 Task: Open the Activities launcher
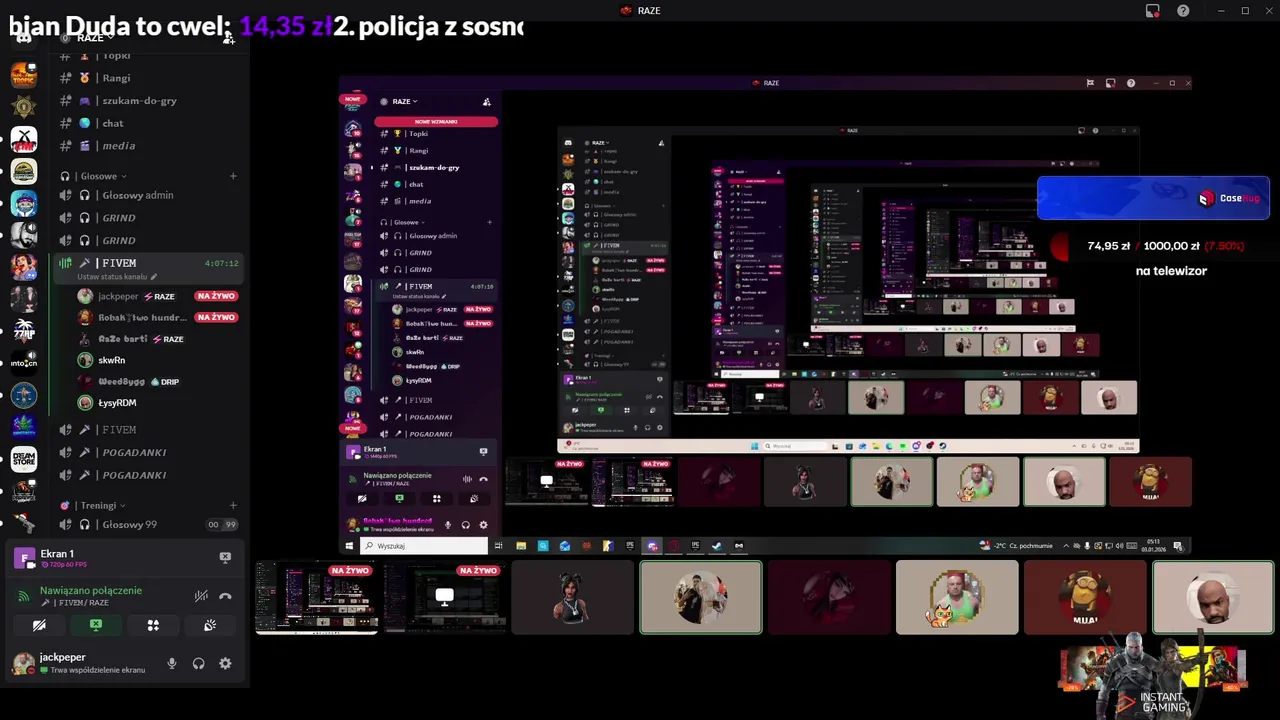[x=153, y=625]
